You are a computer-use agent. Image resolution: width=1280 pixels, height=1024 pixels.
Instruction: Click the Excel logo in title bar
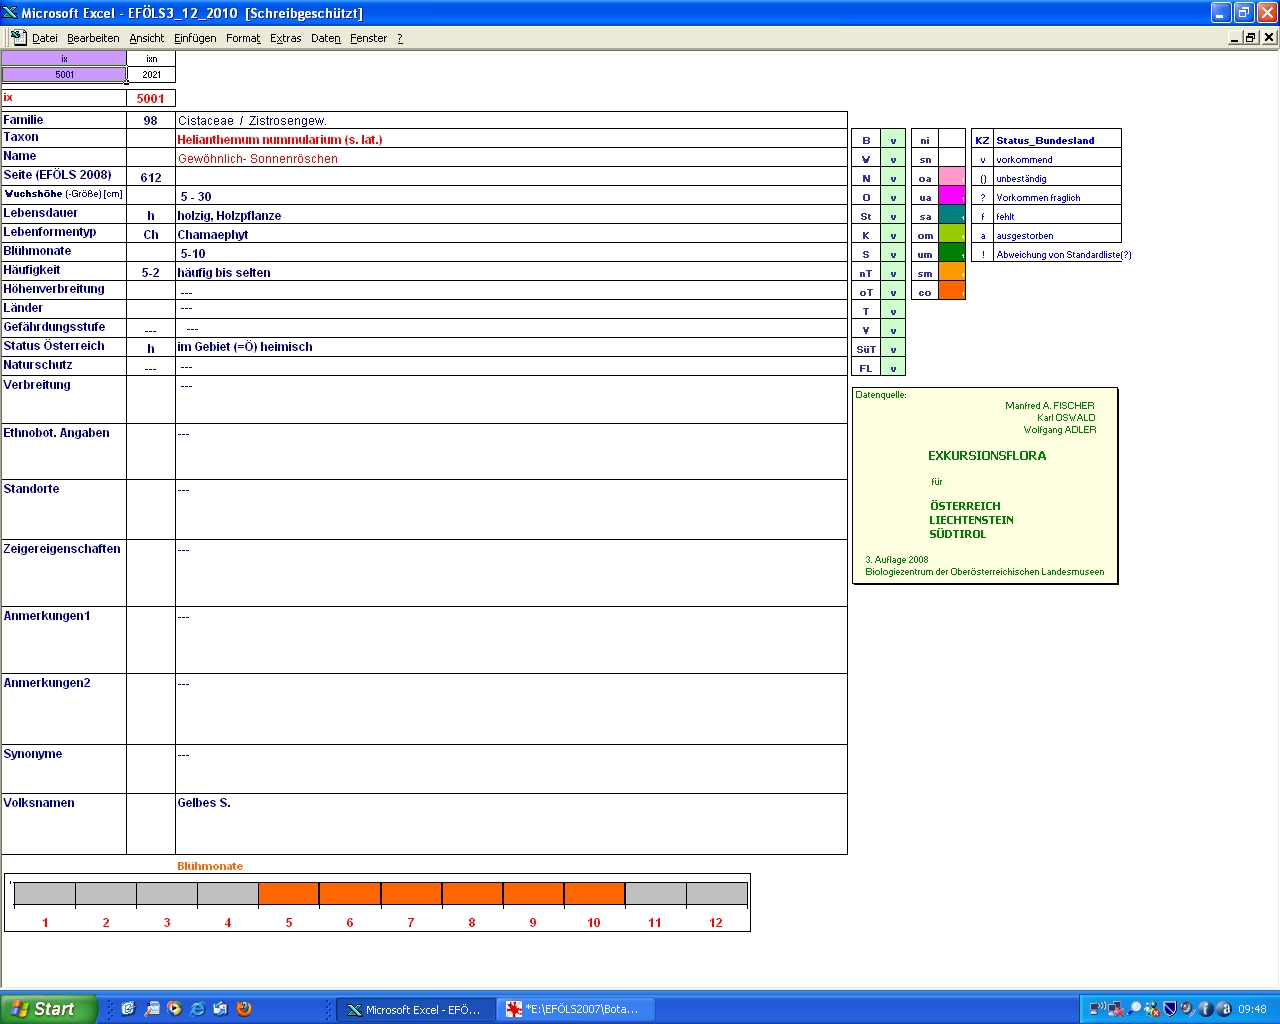(x=10, y=13)
